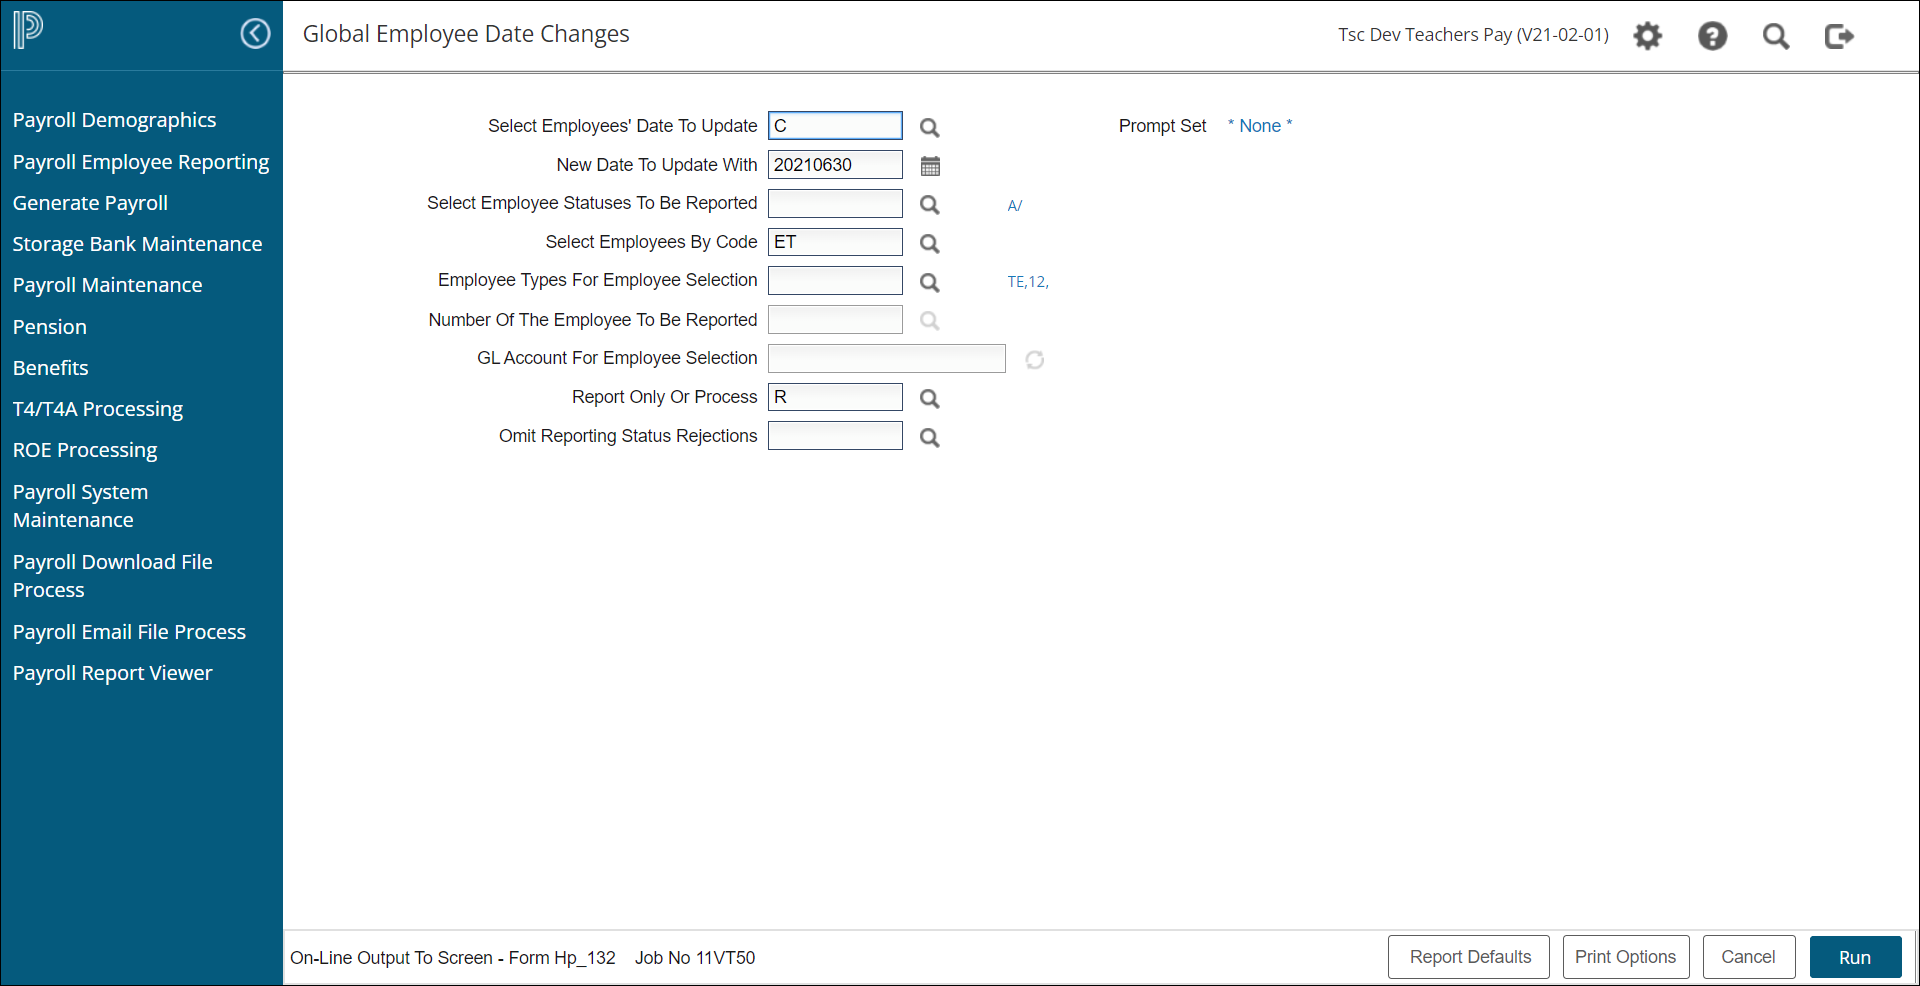The height and width of the screenshot is (986, 1920).
Task: Open lookup for Report Only Or Process
Action: (x=929, y=399)
